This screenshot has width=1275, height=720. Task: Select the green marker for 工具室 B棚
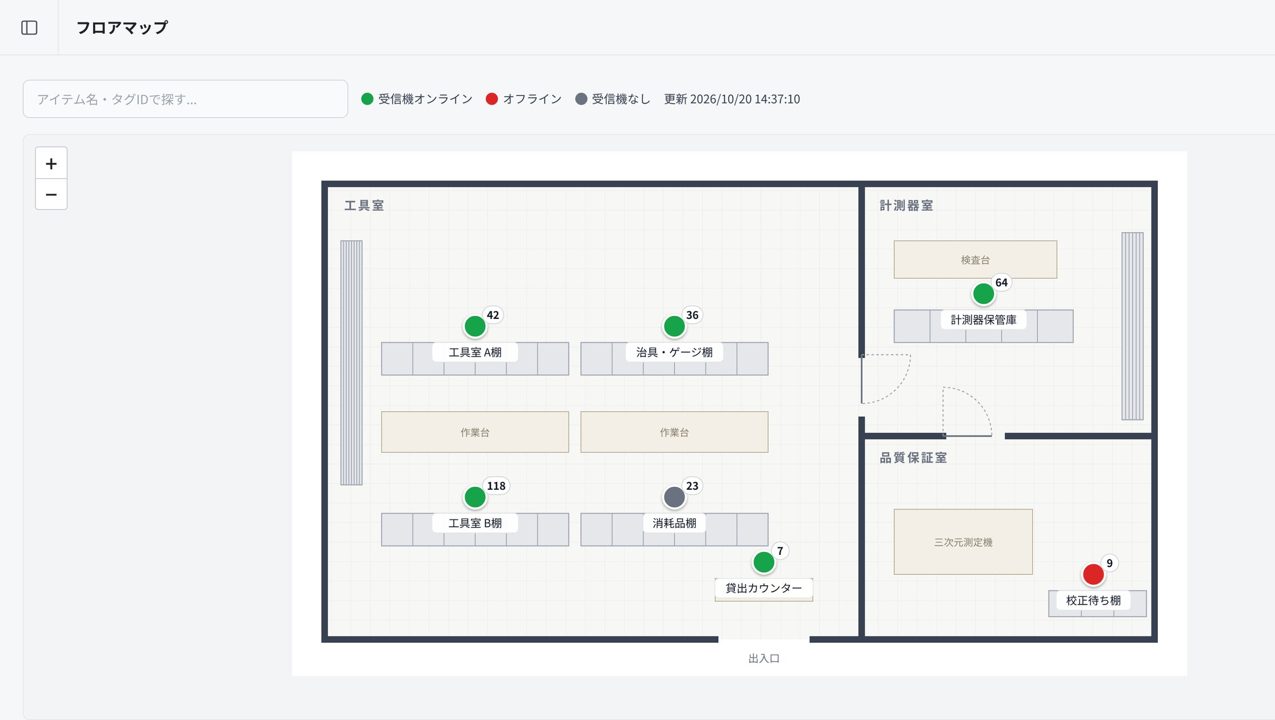pyautogui.click(x=475, y=497)
